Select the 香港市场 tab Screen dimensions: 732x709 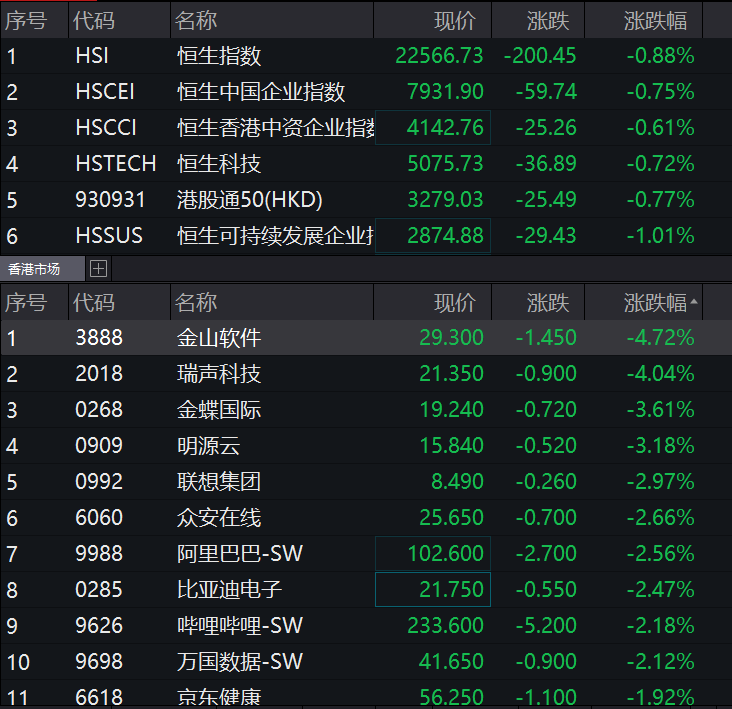click(35, 268)
